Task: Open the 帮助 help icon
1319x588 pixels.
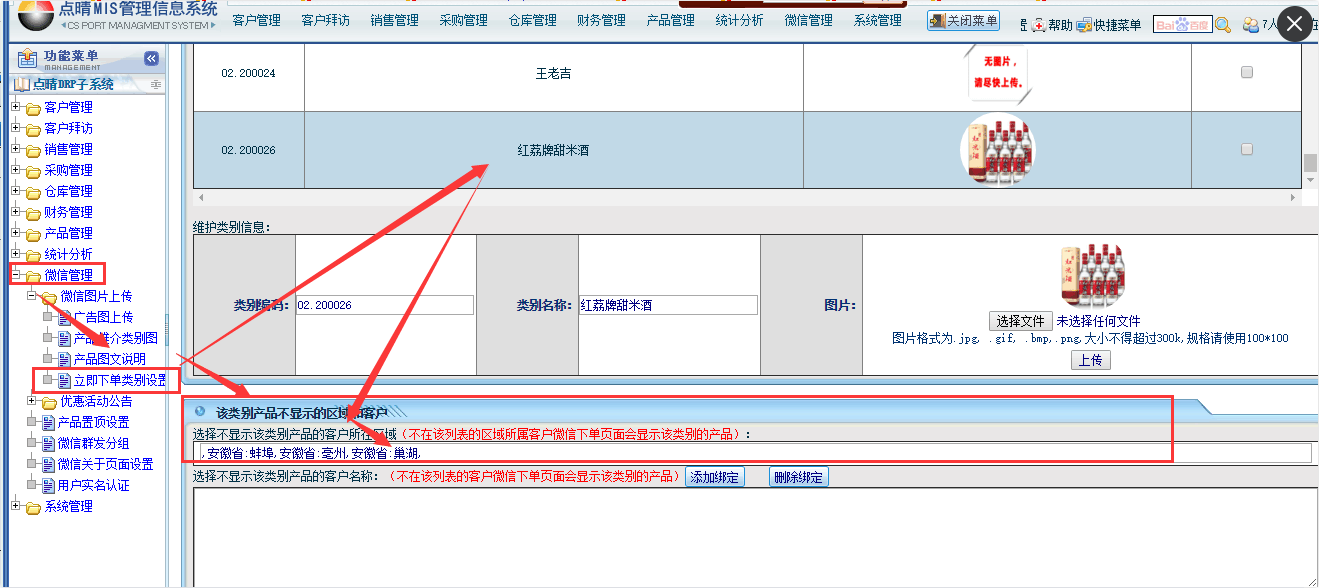Action: click(1039, 25)
